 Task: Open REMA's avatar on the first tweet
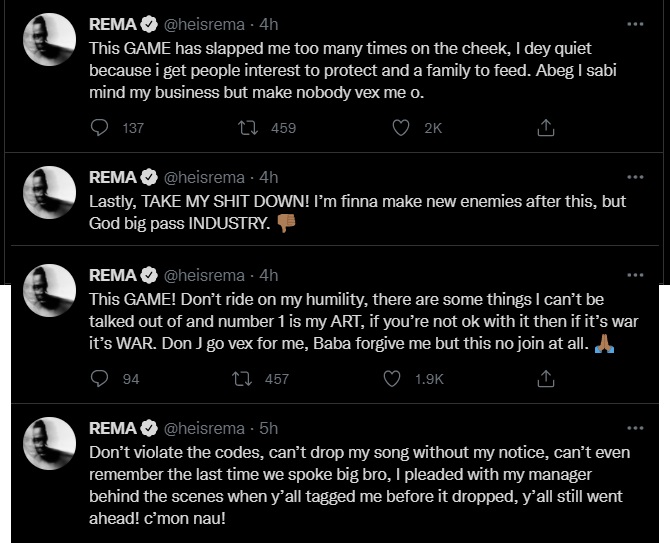[50, 39]
